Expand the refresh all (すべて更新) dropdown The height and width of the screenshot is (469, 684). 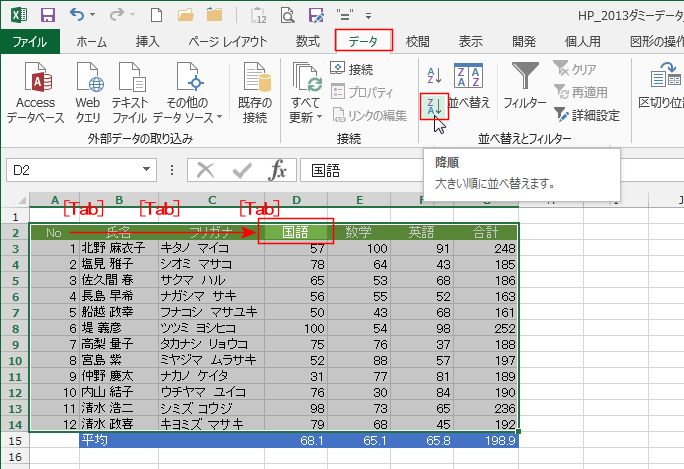pos(306,117)
